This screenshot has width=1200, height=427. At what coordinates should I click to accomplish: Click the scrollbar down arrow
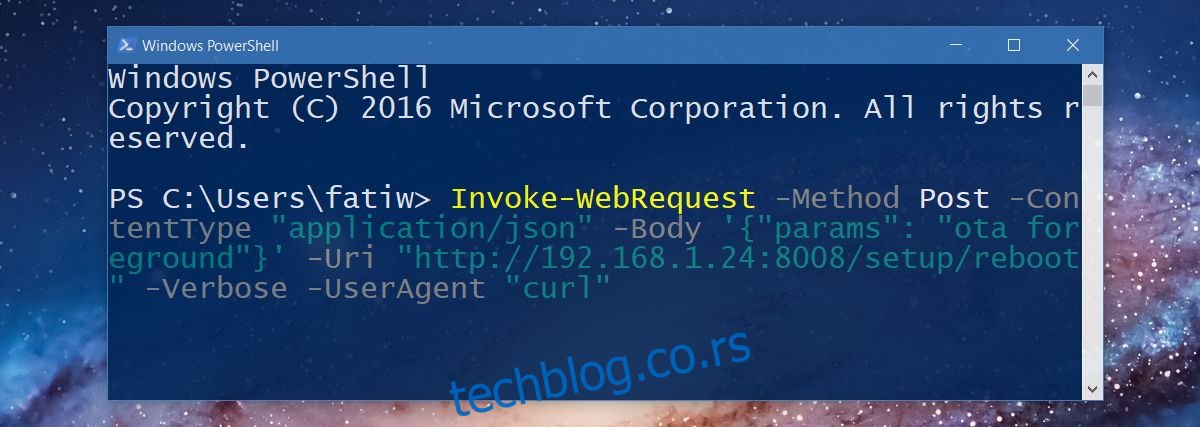[1093, 387]
